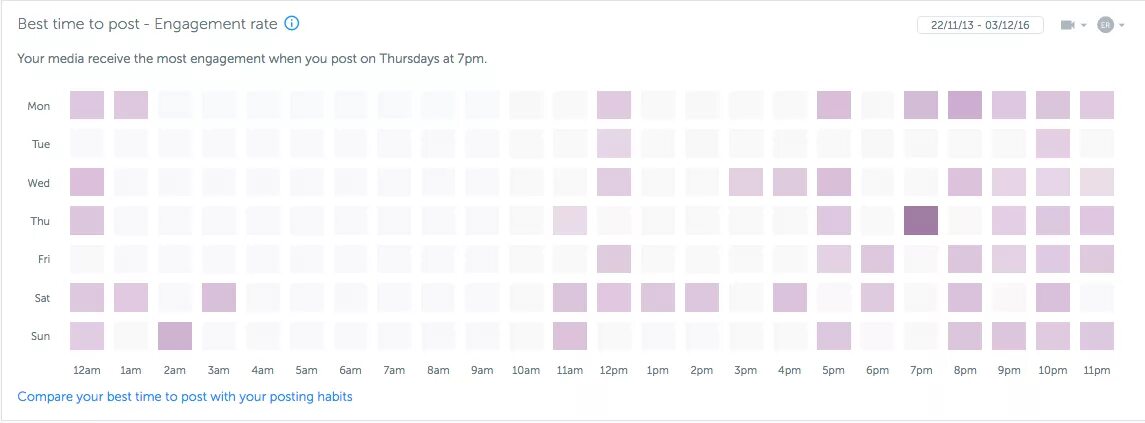The height and width of the screenshot is (423, 1145).
Task: Open the compare best time with posting habits link
Action: click(185, 397)
